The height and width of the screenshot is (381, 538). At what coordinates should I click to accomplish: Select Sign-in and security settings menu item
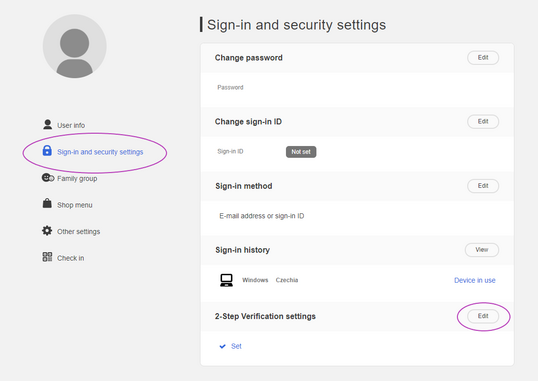click(x=100, y=152)
